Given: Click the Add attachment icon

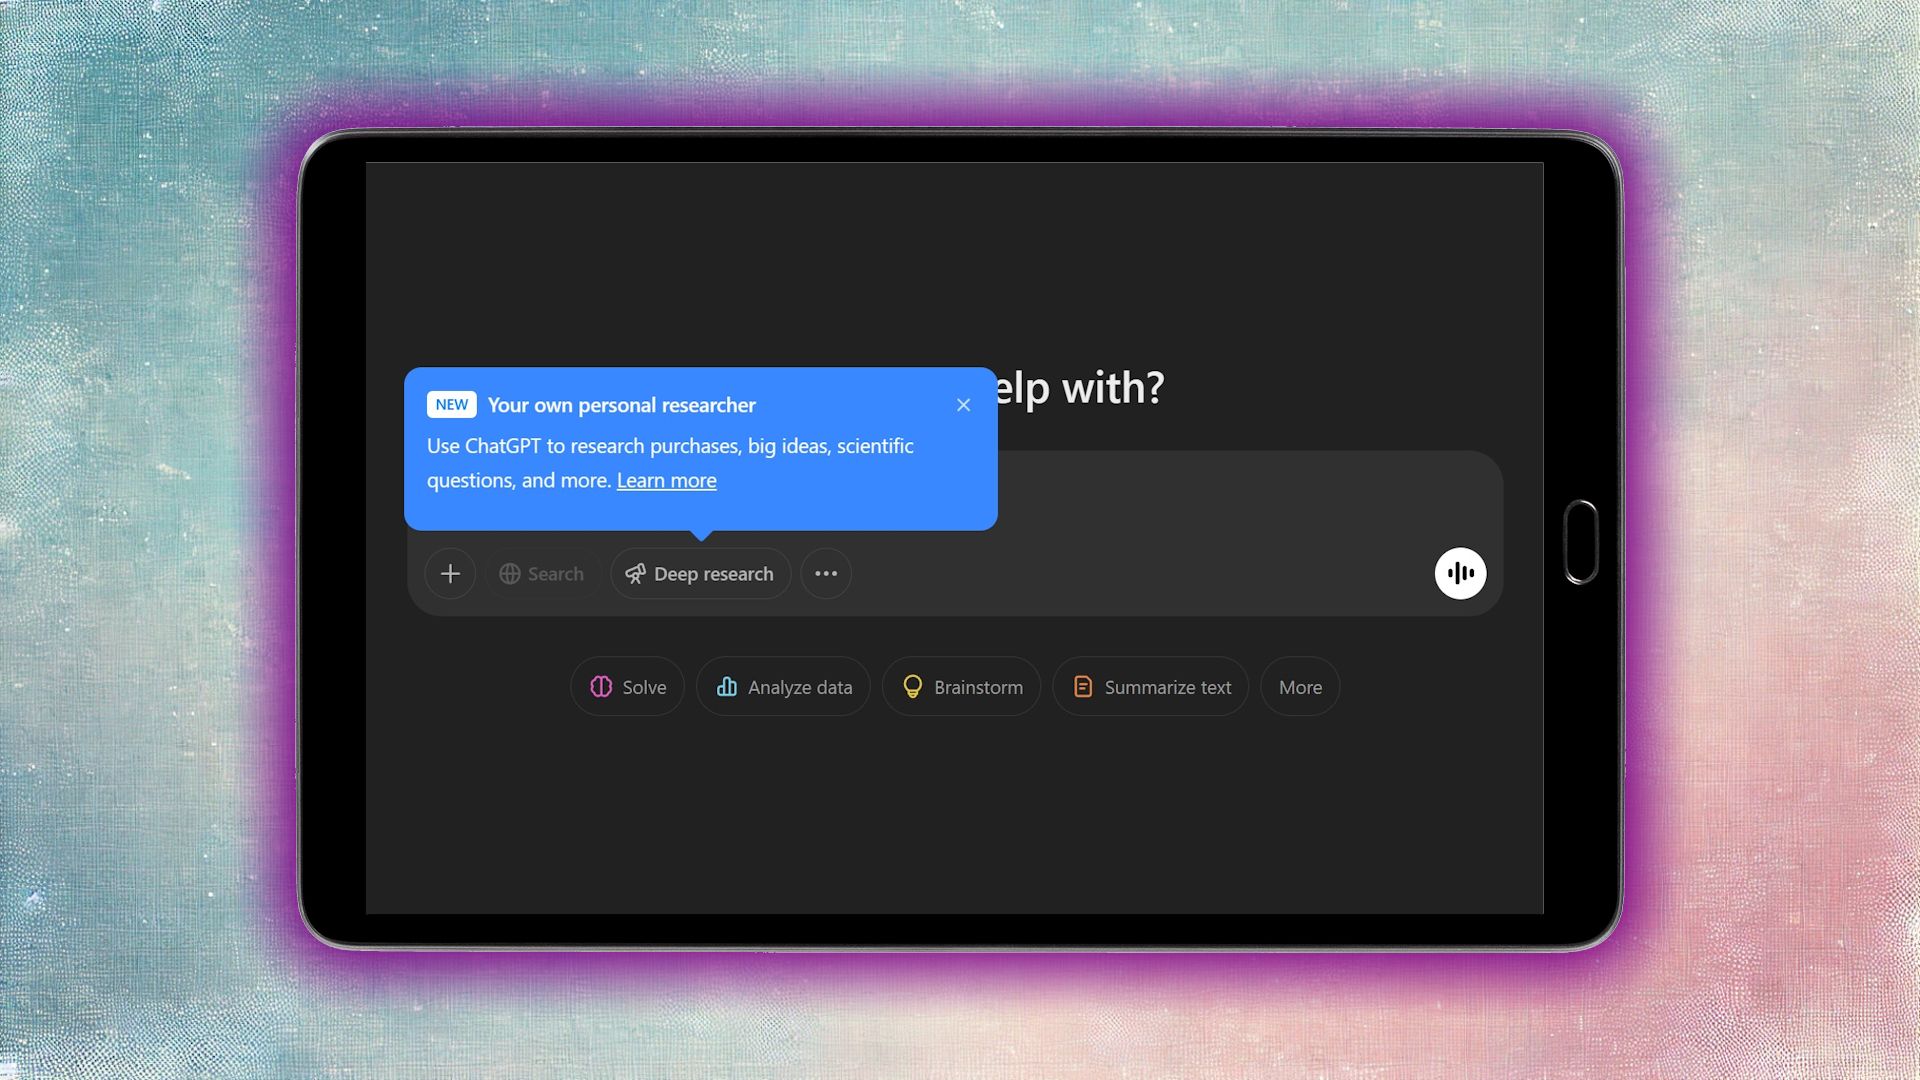Looking at the screenshot, I should [450, 572].
